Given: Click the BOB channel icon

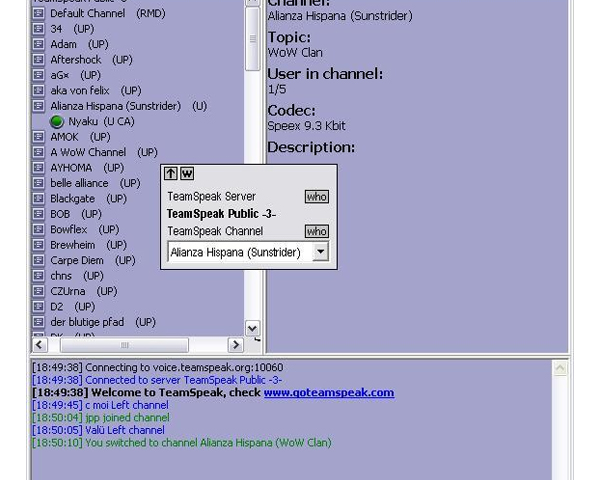Looking at the screenshot, I should click(x=38, y=214).
